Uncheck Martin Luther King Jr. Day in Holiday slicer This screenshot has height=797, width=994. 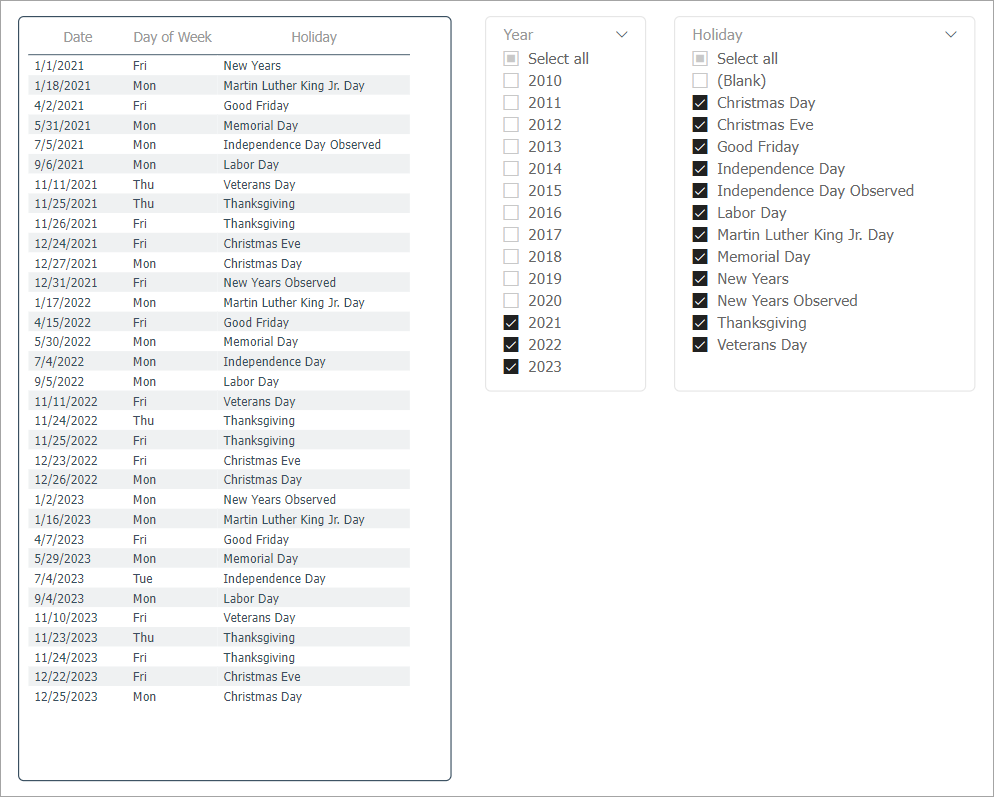(700, 235)
